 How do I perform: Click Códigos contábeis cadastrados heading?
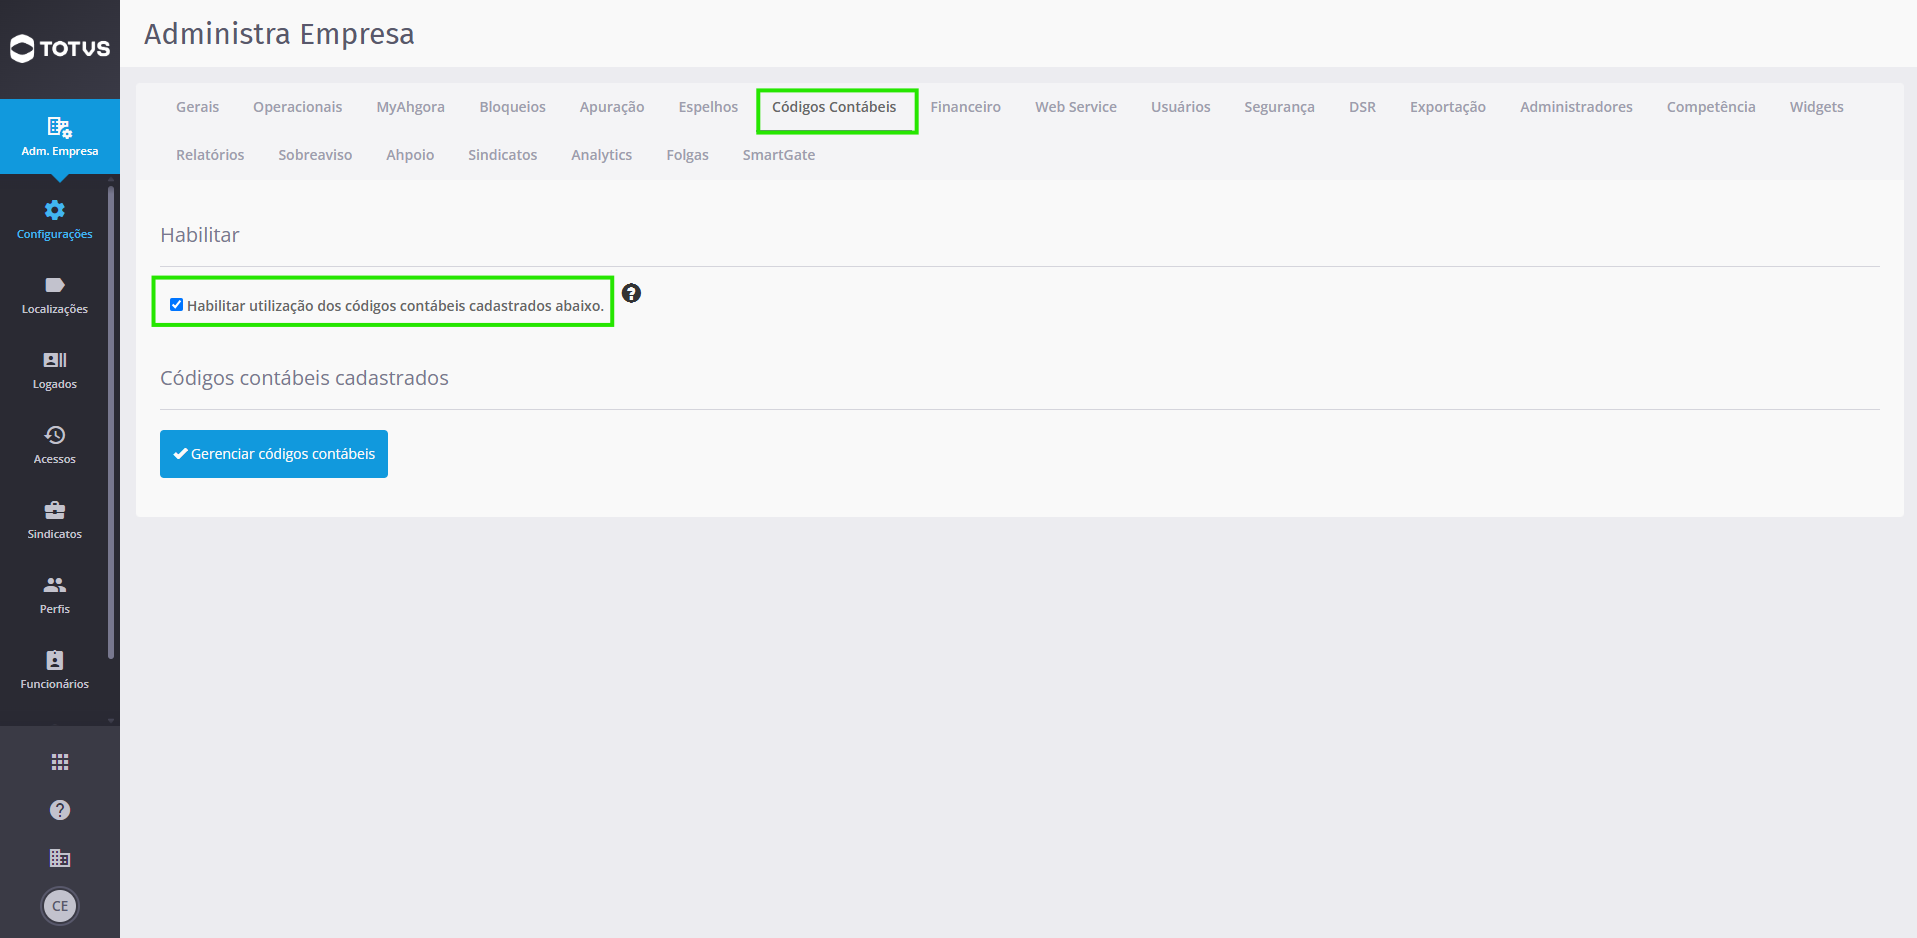tap(304, 378)
